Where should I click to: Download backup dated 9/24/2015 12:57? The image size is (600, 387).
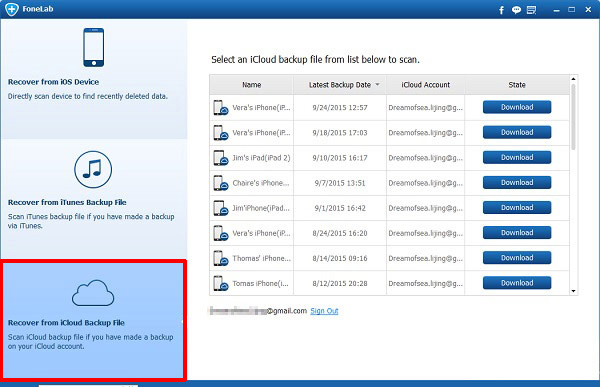click(517, 107)
